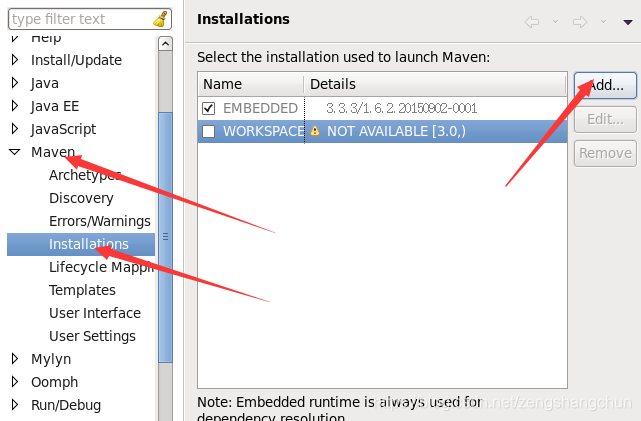
Task: Select the Run/Debug preferences category
Action: (66, 405)
